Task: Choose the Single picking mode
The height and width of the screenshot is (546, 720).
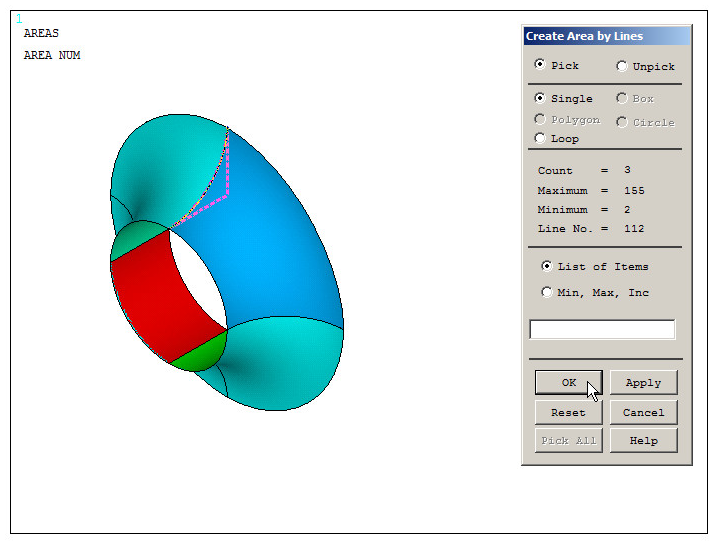Action: [x=540, y=98]
